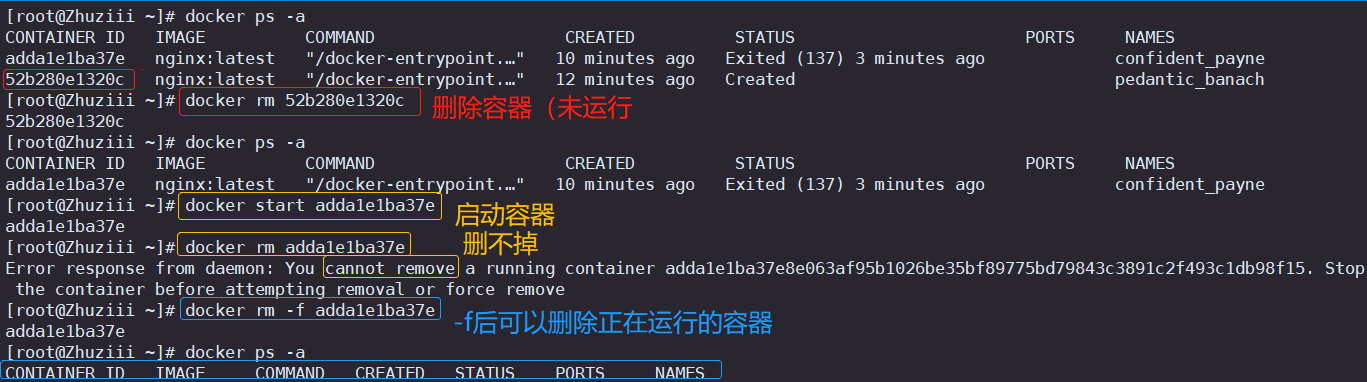The height and width of the screenshot is (382, 1367).
Task: Click the Created status of container 52b280e1320c
Action: point(760,80)
